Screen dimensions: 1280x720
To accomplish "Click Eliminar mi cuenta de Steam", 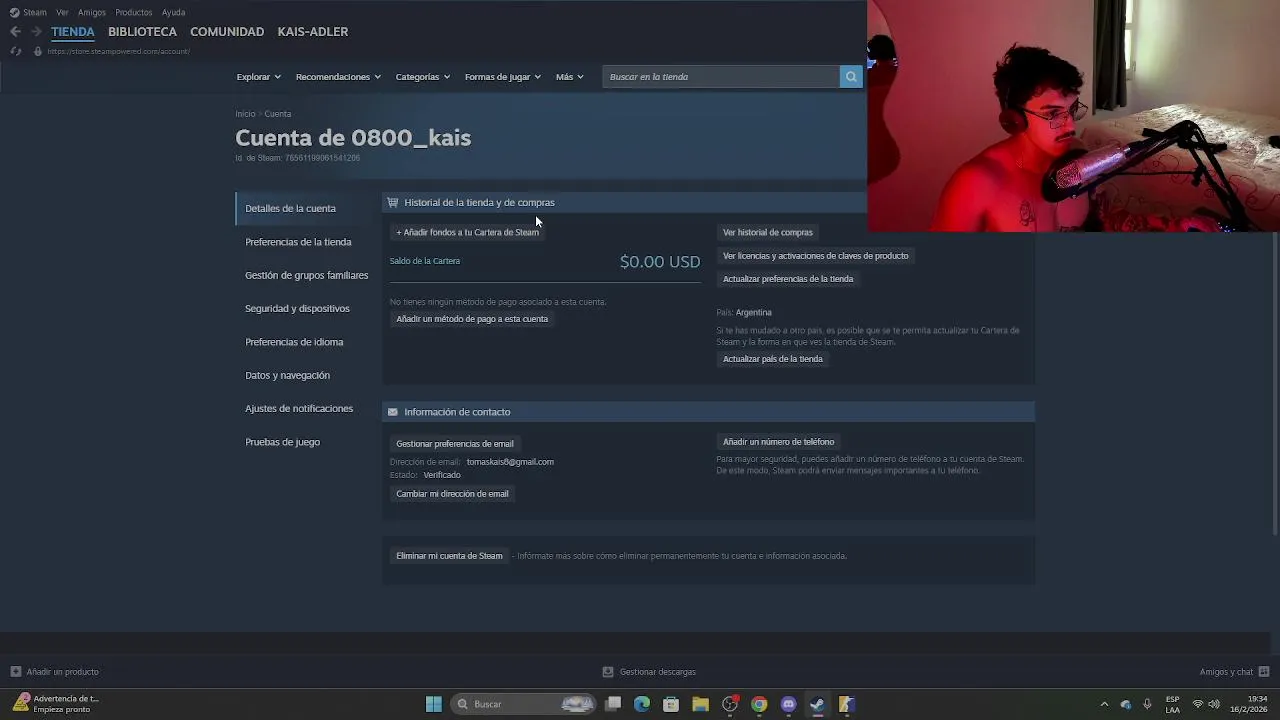I will 450,556.
